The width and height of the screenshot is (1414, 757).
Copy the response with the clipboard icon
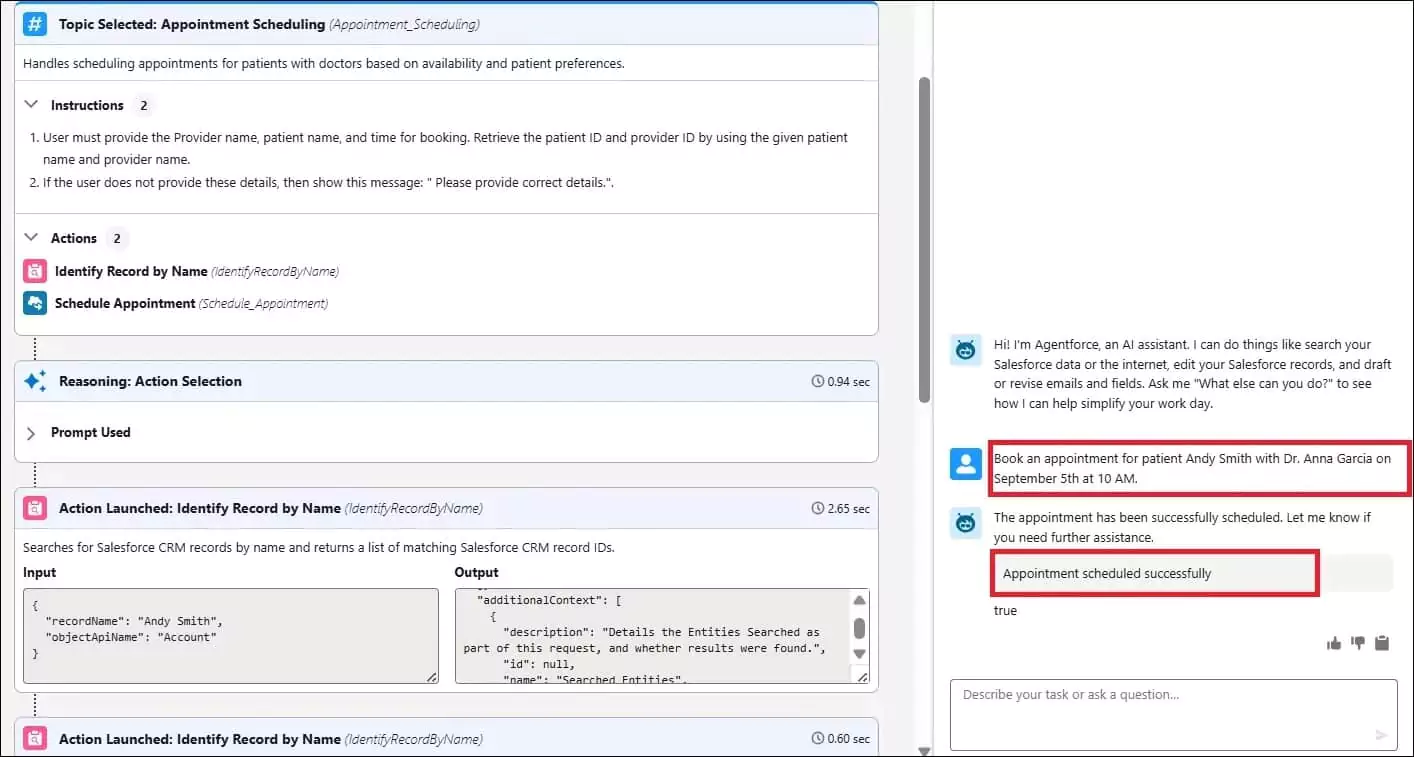[x=1382, y=643]
